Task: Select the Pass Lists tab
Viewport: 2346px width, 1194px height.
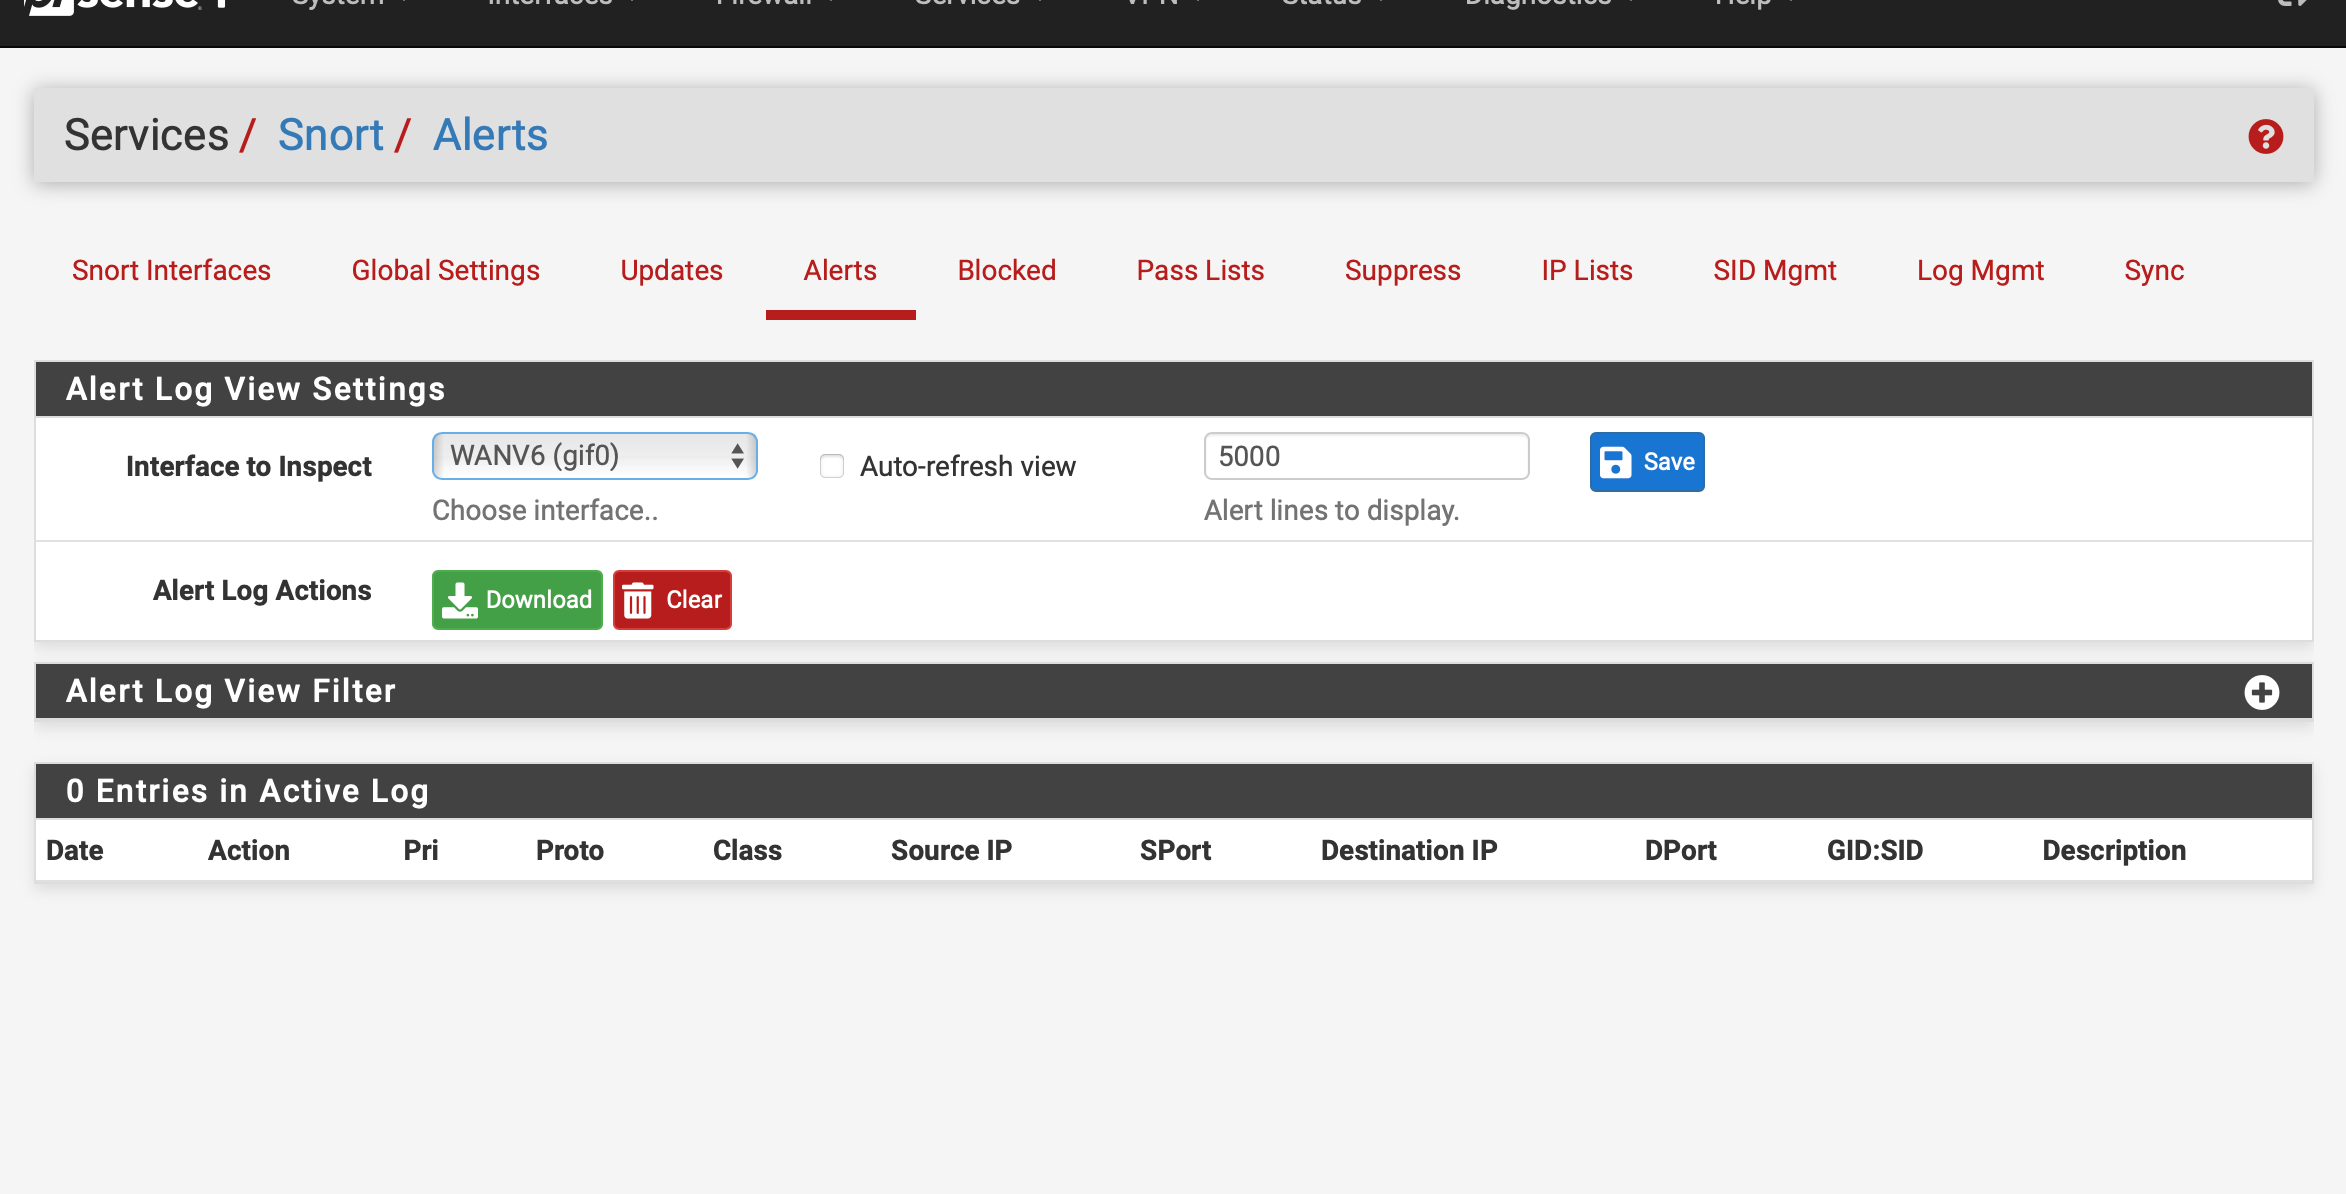Action: [x=1200, y=270]
